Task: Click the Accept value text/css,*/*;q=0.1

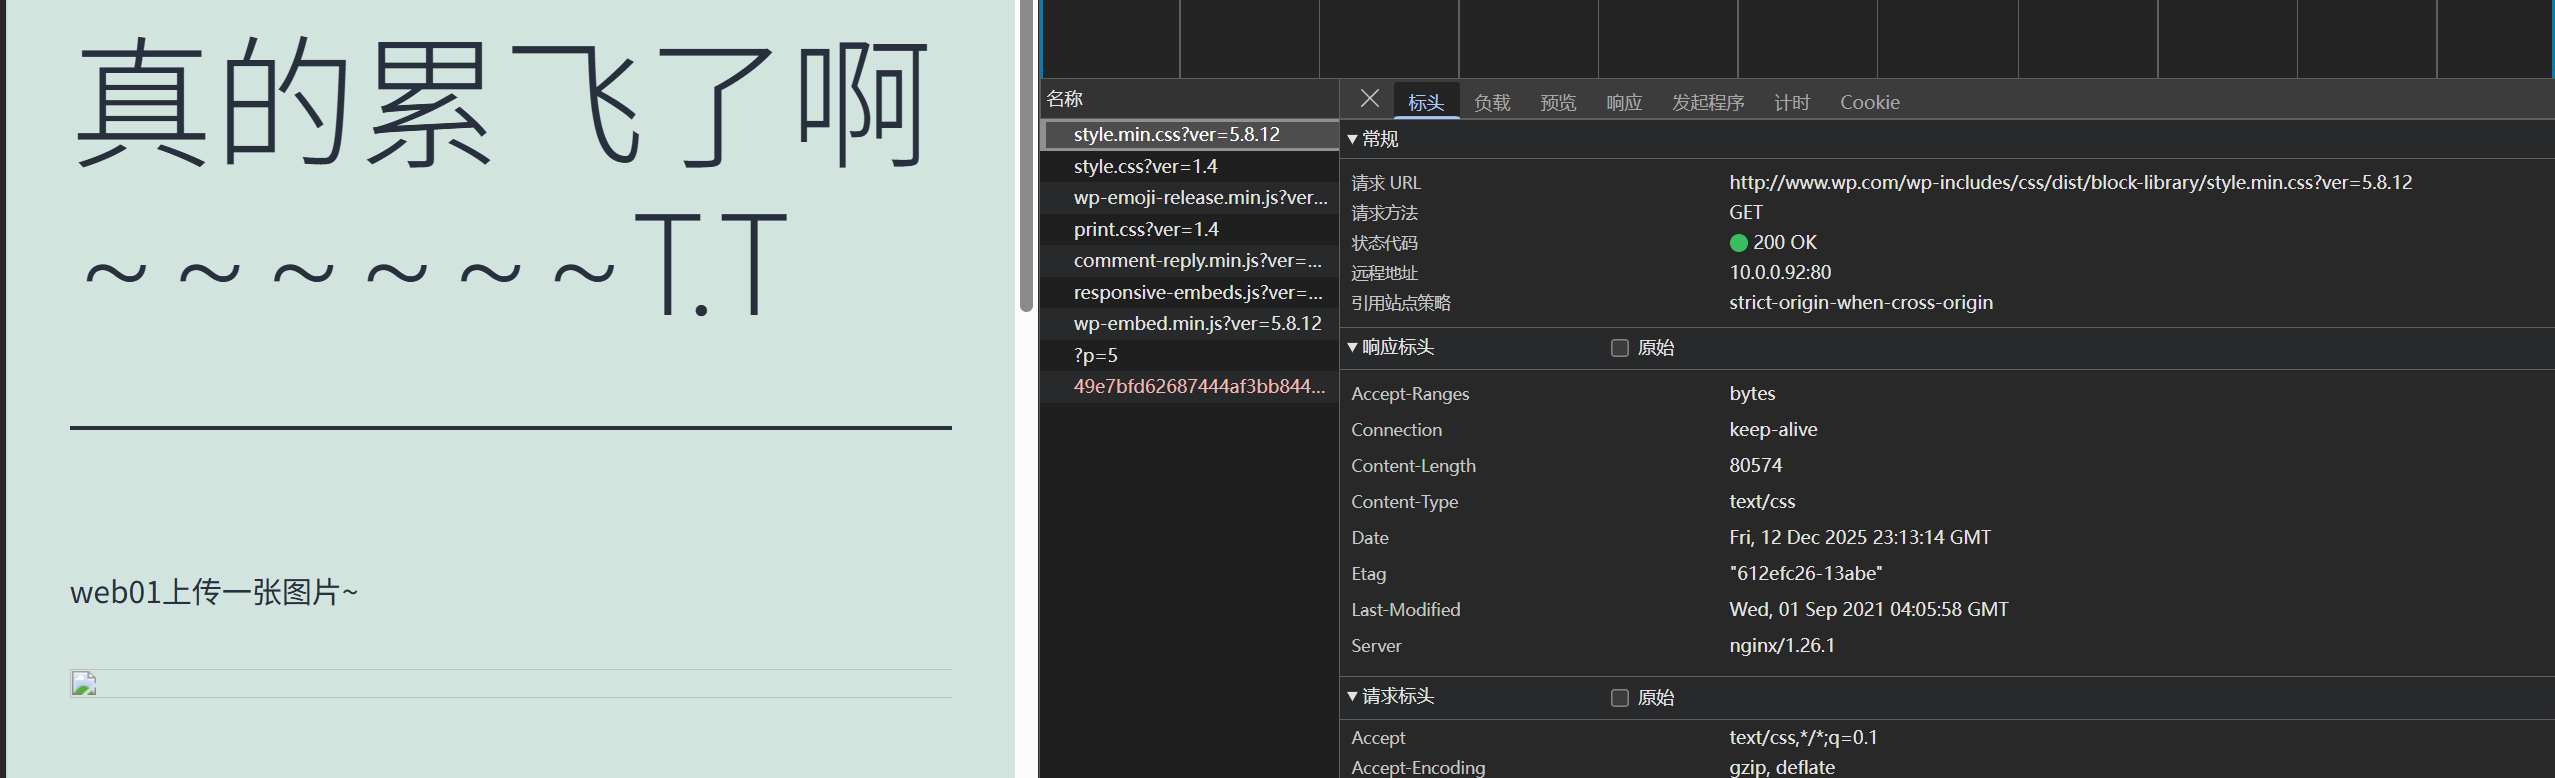Action: (1803, 737)
